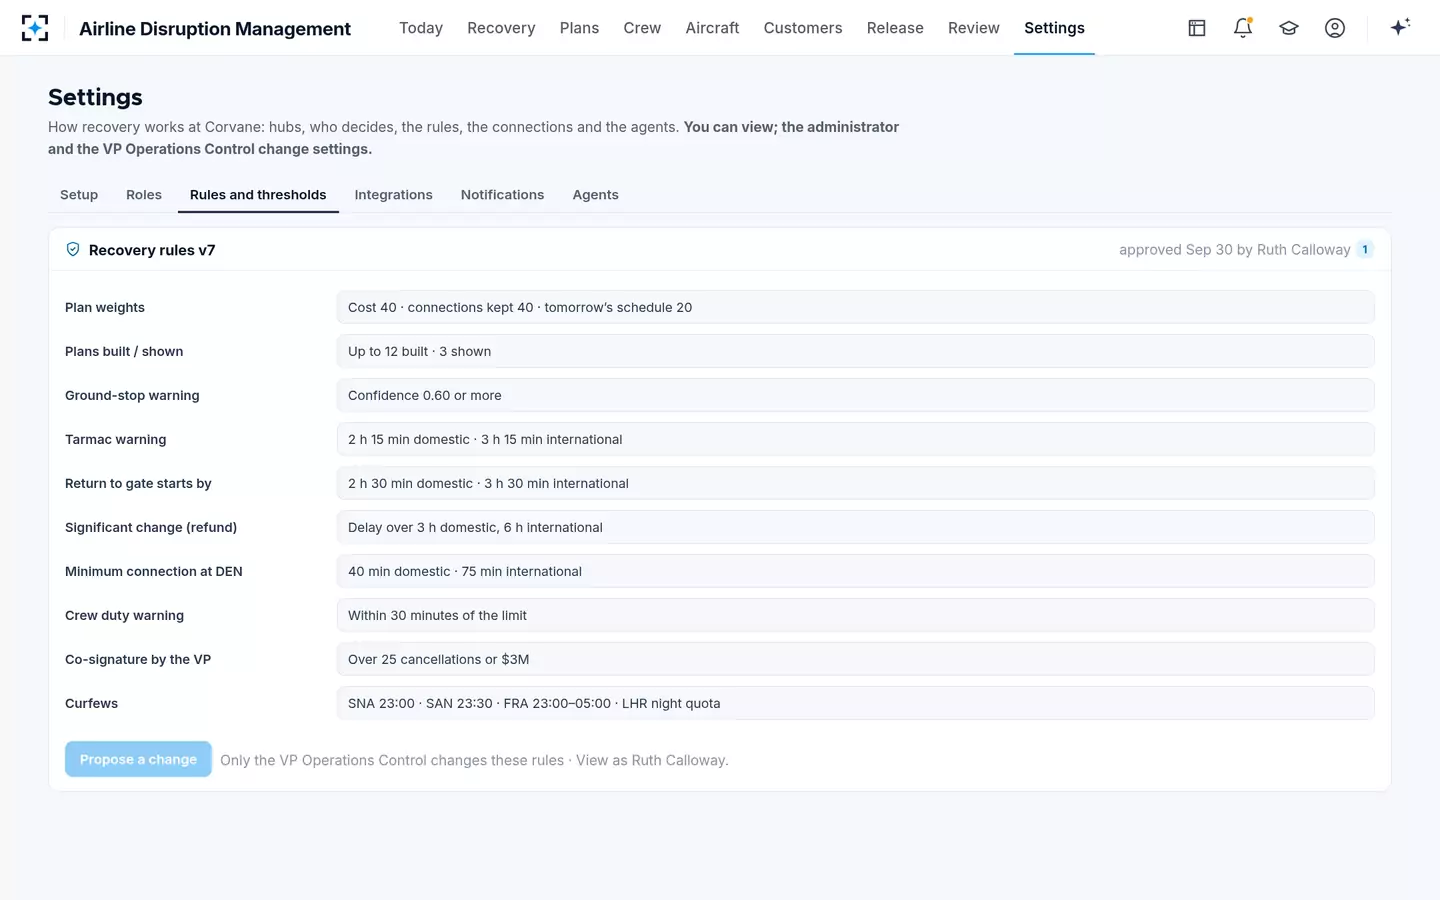Screen dimensions: 1440x900
Task: Open the Roles settings tab
Action: tap(144, 195)
